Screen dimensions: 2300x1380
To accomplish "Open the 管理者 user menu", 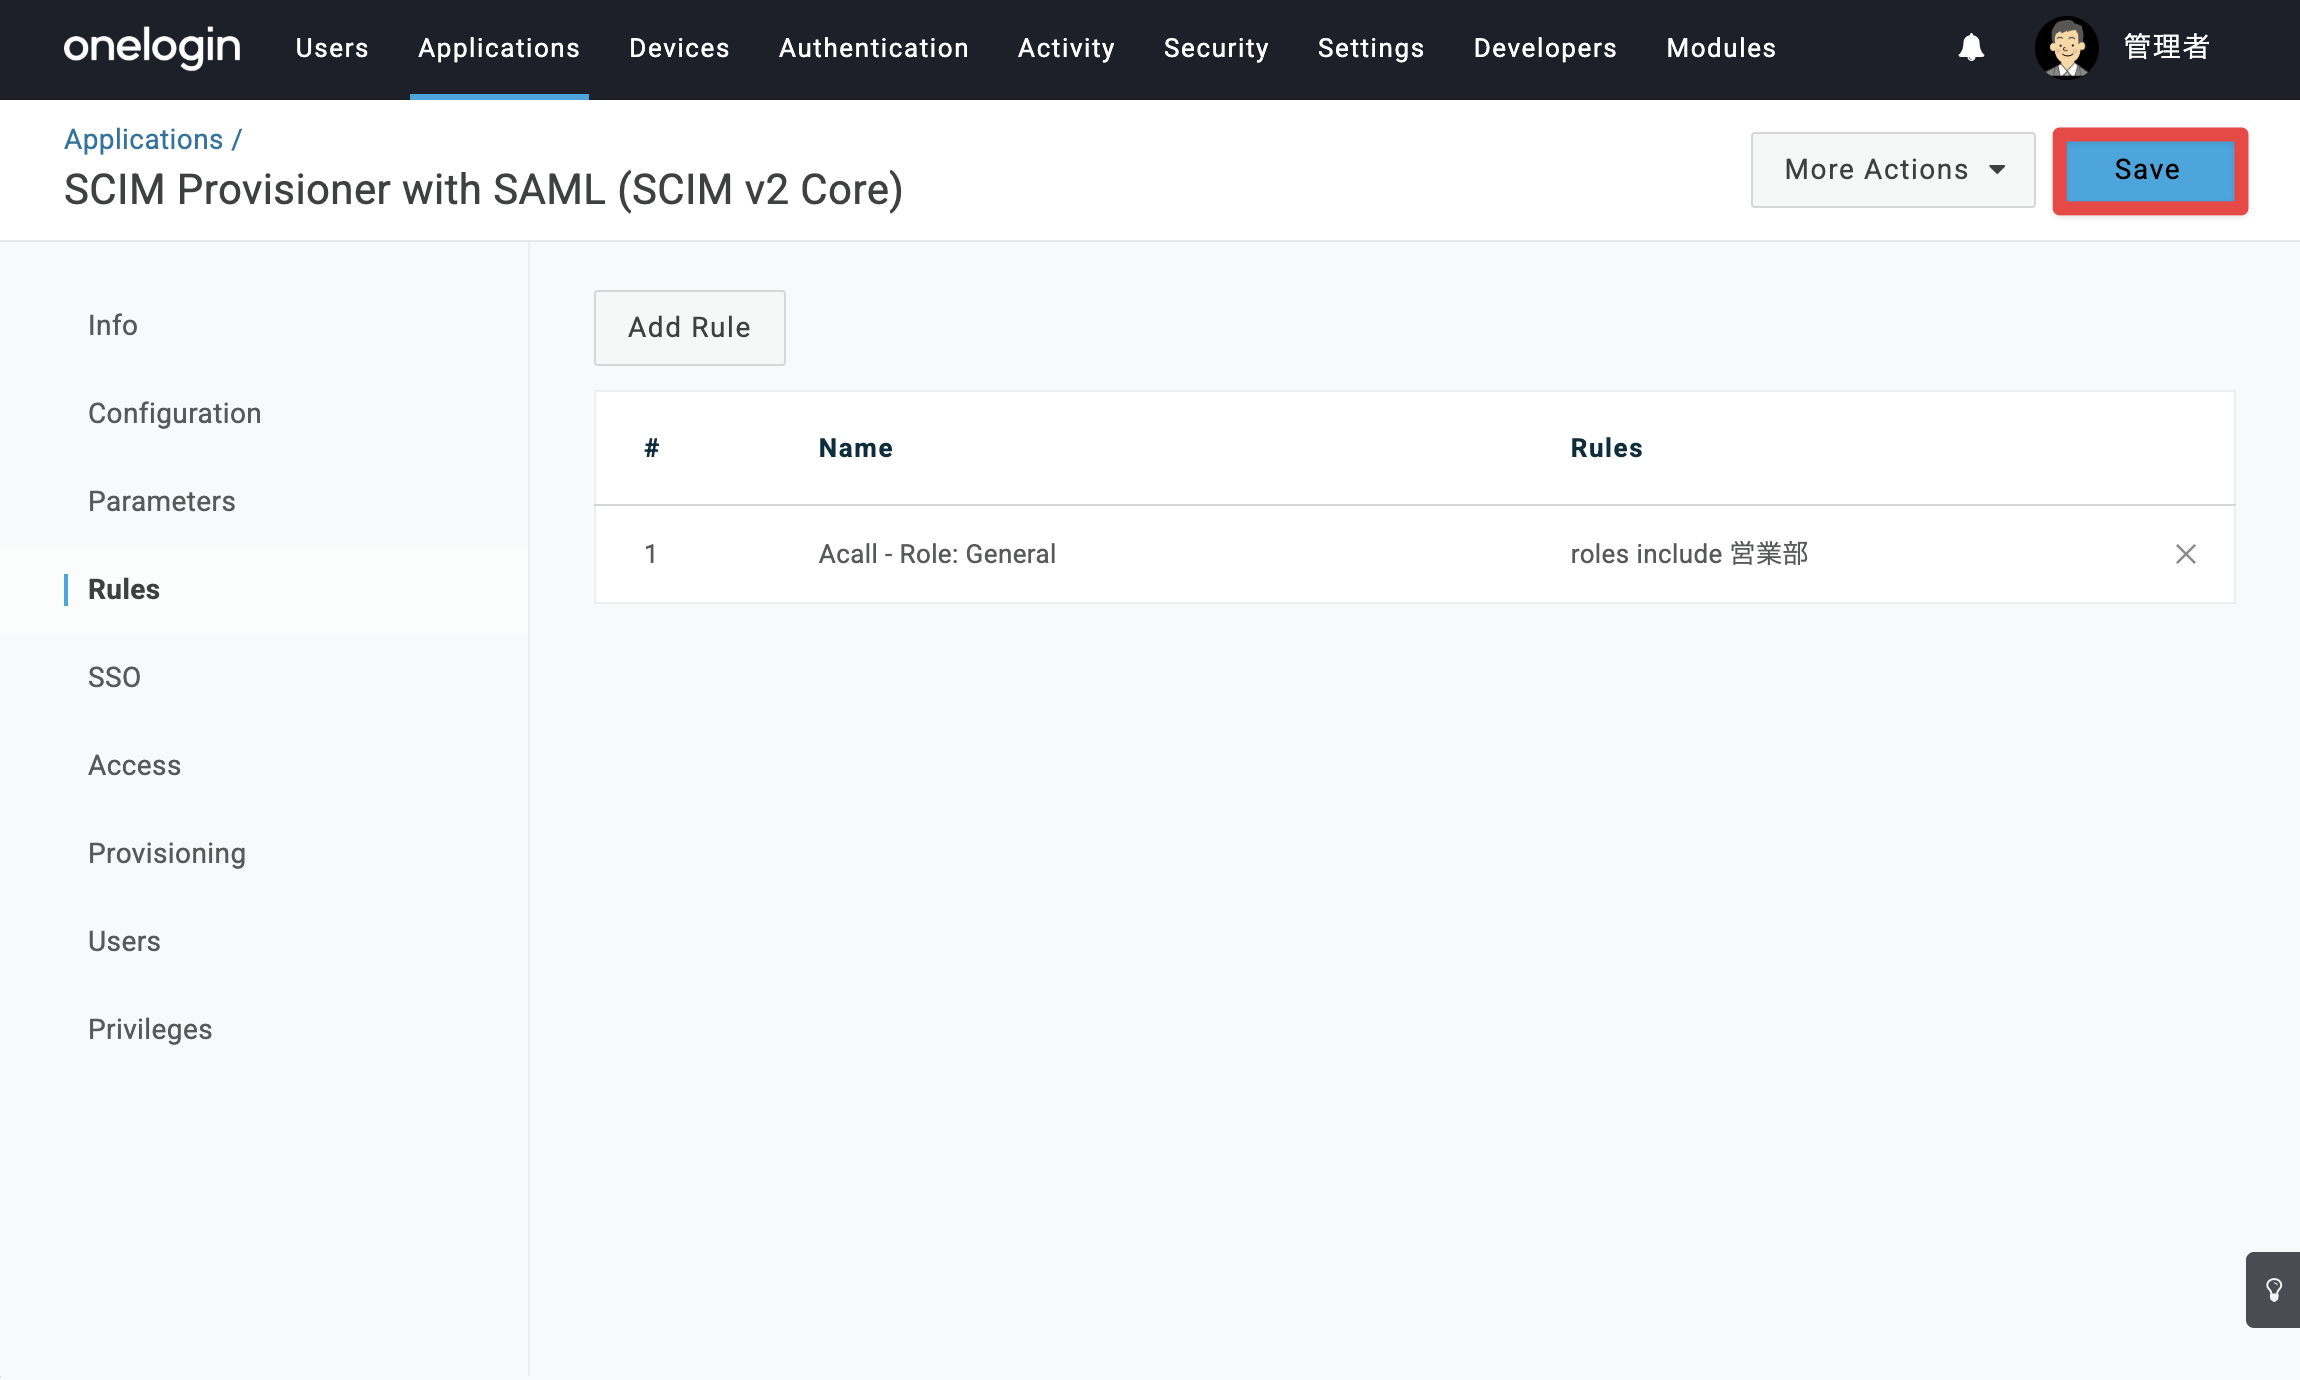I will [2166, 48].
